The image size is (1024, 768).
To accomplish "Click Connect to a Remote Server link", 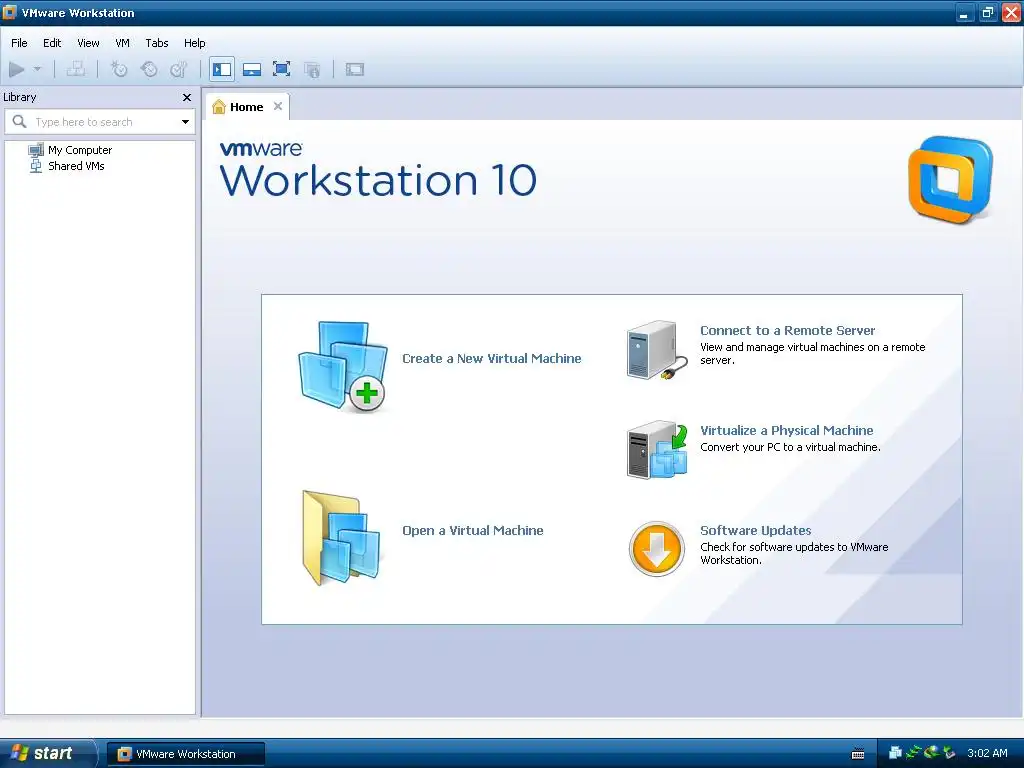I will [x=788, y=330].
